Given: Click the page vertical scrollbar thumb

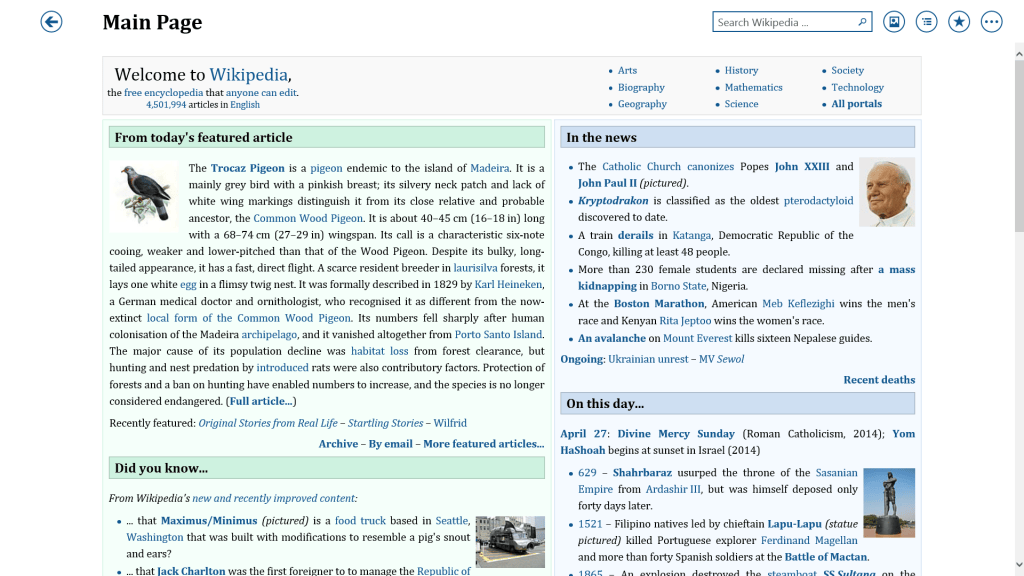Looking at the screenshot, I should [x=1019, y=146].
